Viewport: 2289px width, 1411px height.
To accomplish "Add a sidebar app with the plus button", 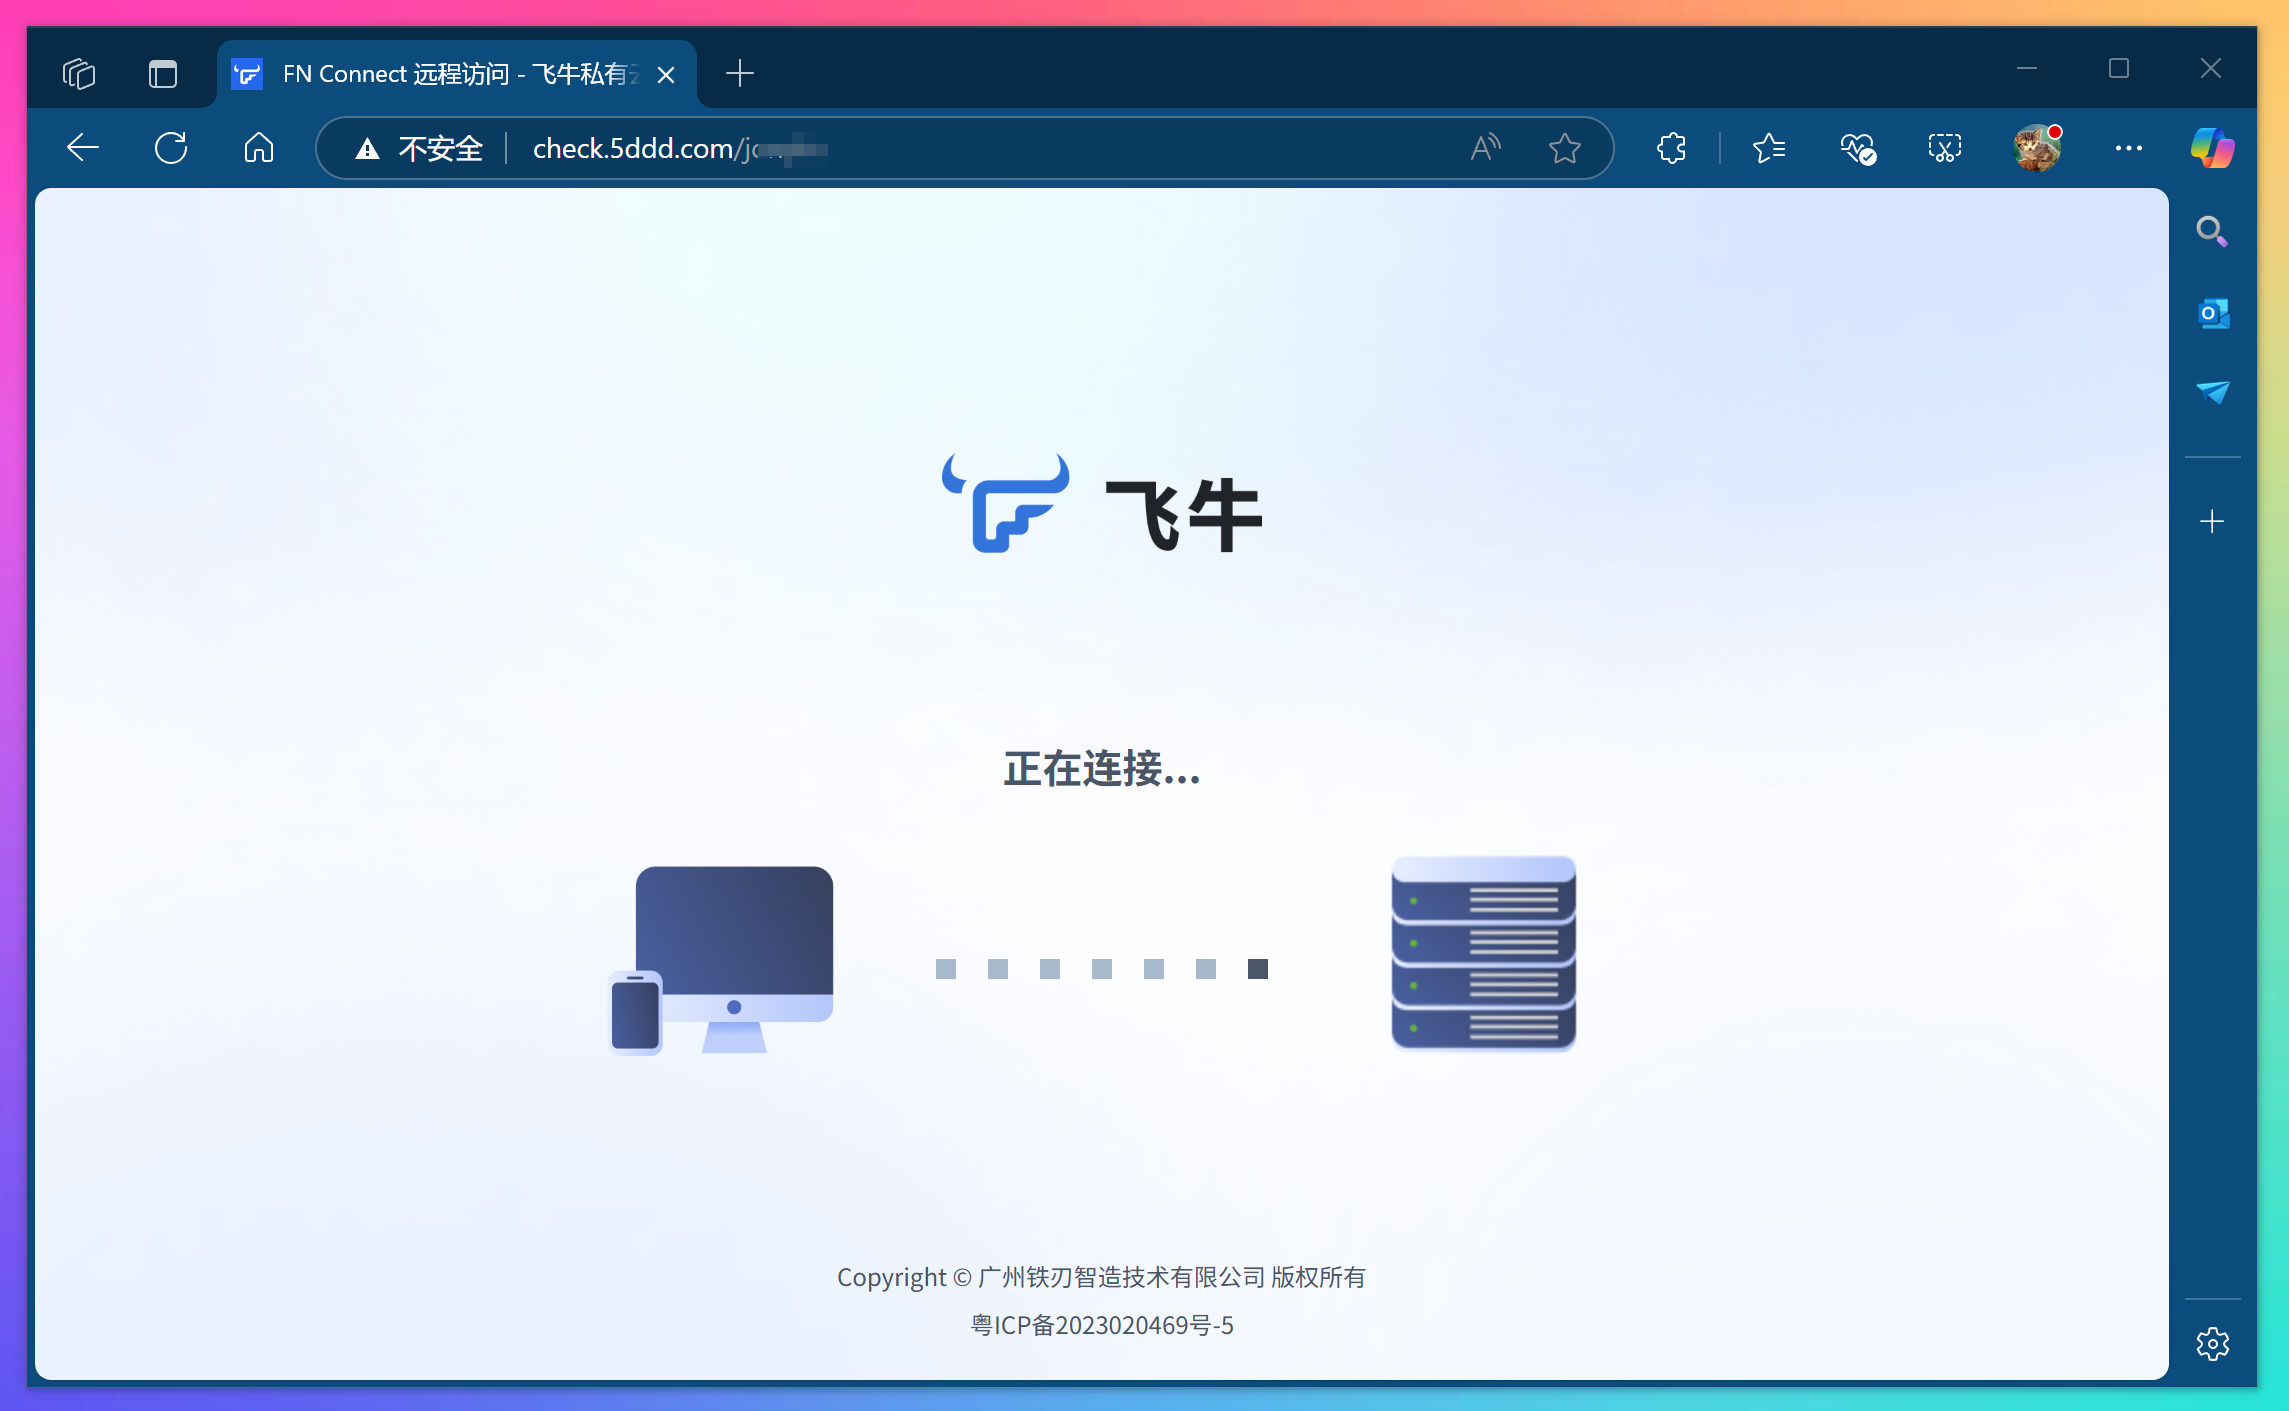I will pos(2212,521).
